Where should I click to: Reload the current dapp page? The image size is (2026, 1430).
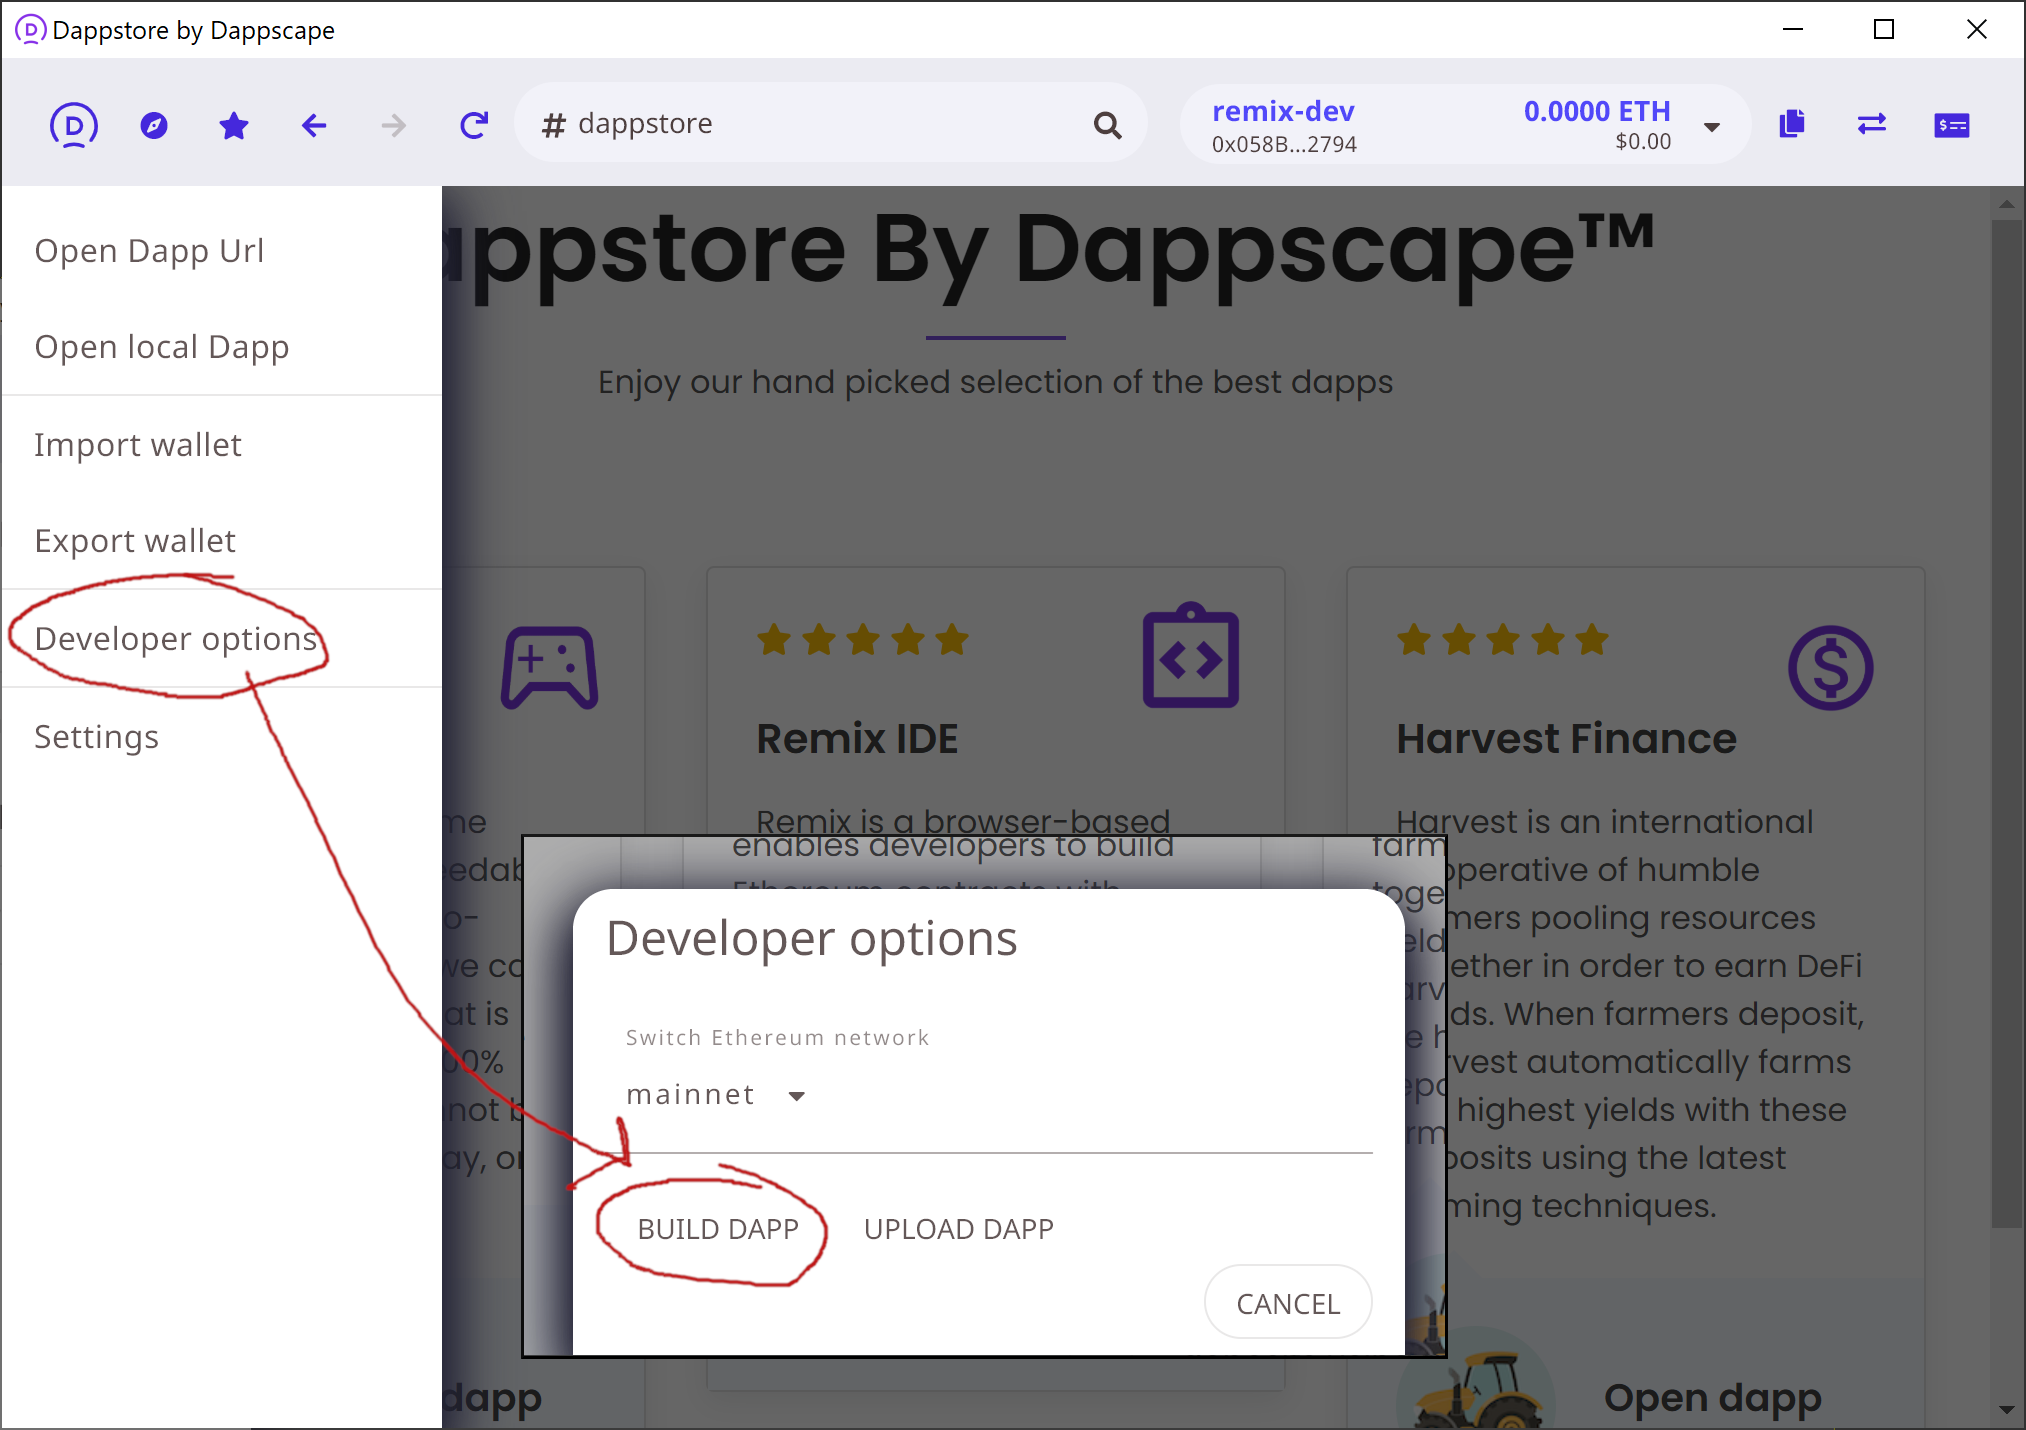(x=474, y=125)
